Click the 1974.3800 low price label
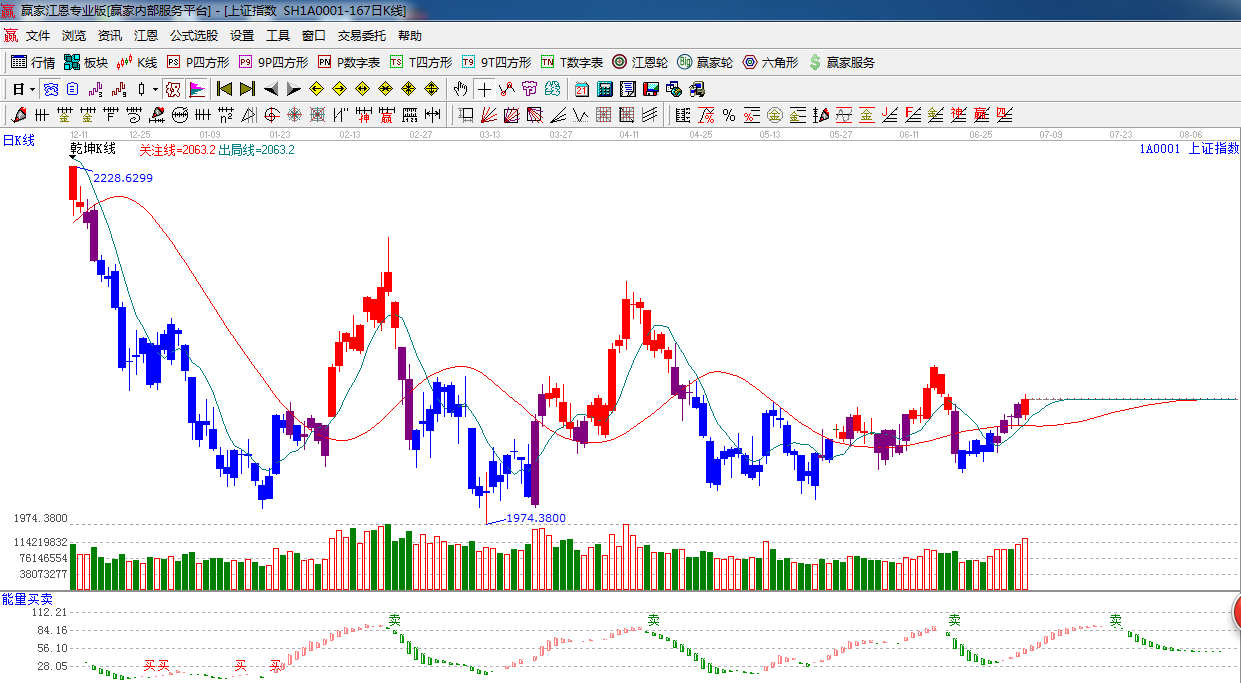The image size is (1241, 683). pyautogui.click(x=536, y=518)
